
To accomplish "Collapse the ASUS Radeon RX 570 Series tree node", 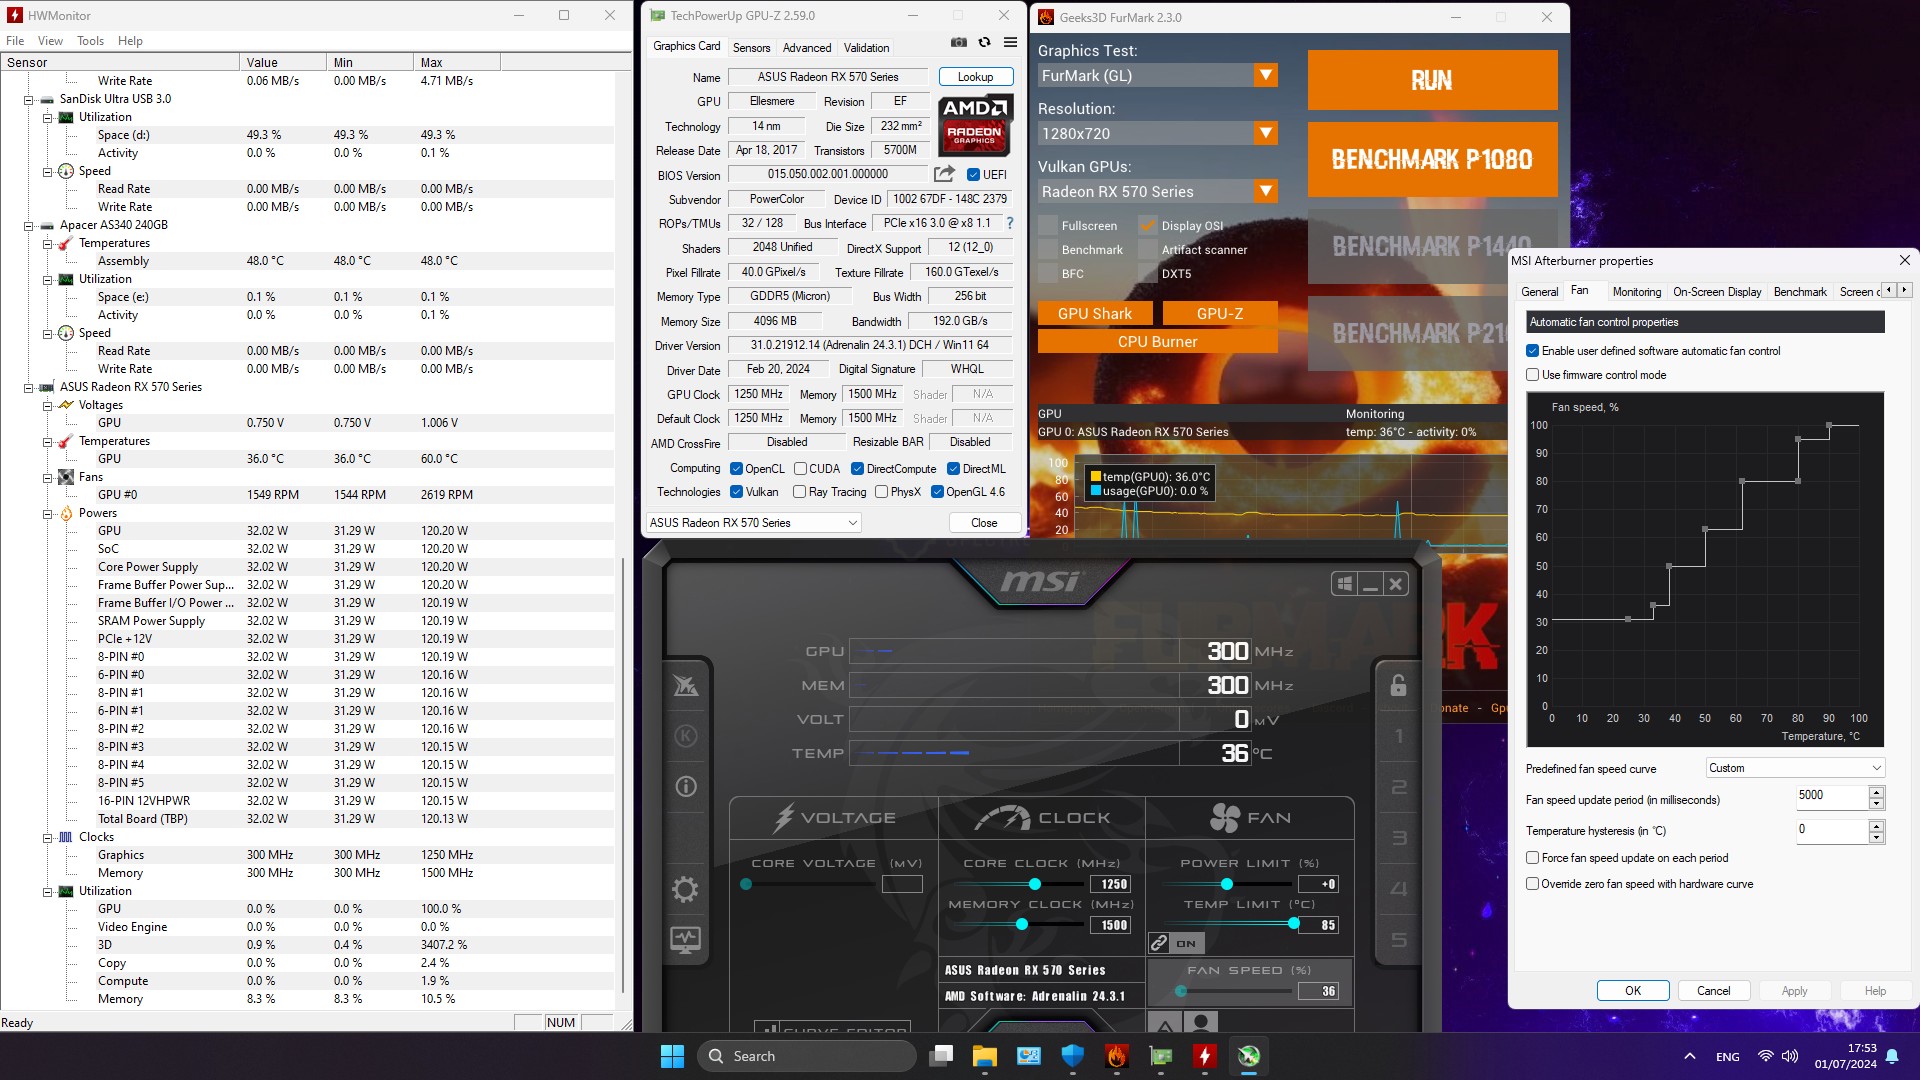I will point(28,387).
